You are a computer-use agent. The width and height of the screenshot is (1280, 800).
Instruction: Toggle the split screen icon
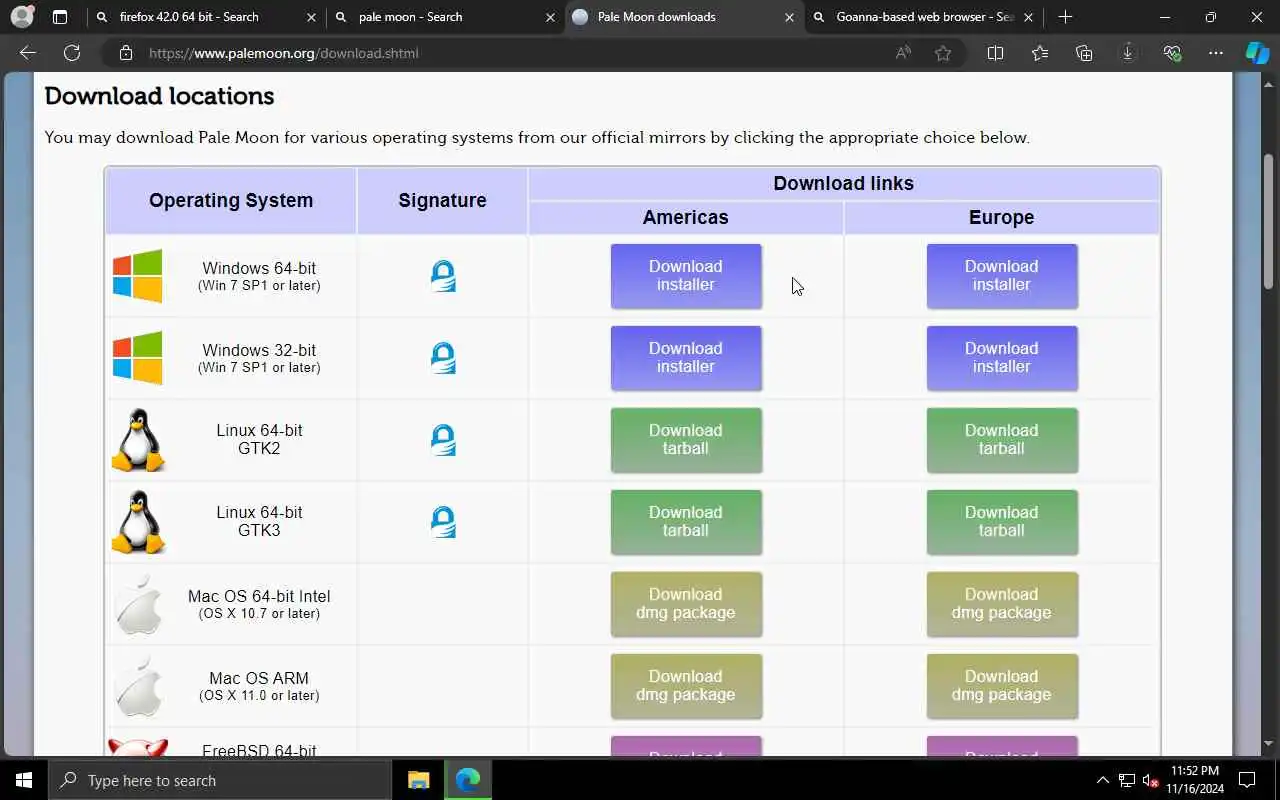[995, 53]
